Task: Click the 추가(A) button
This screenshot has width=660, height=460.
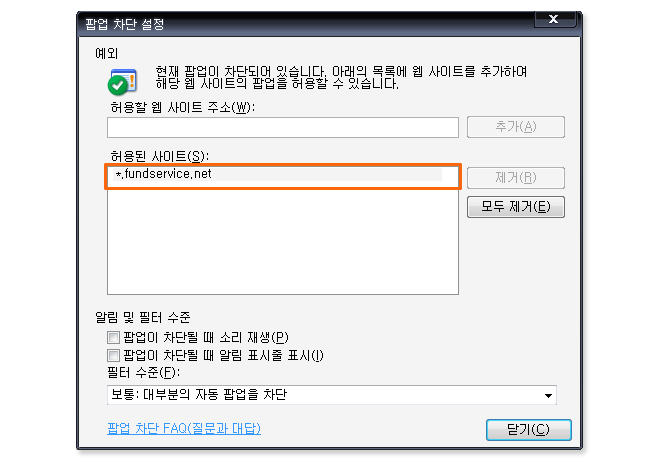Action: point(516,127)
